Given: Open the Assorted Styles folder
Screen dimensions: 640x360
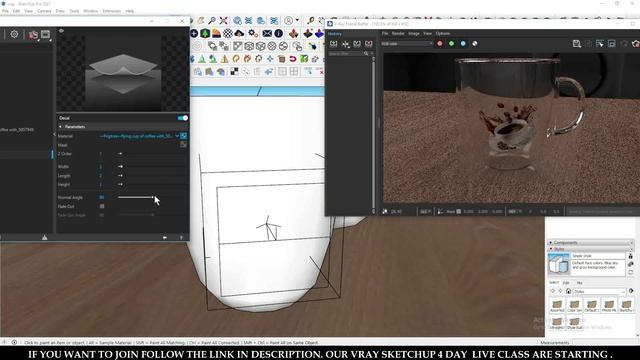Looking at the screenshot, I should tap(557, 306).
